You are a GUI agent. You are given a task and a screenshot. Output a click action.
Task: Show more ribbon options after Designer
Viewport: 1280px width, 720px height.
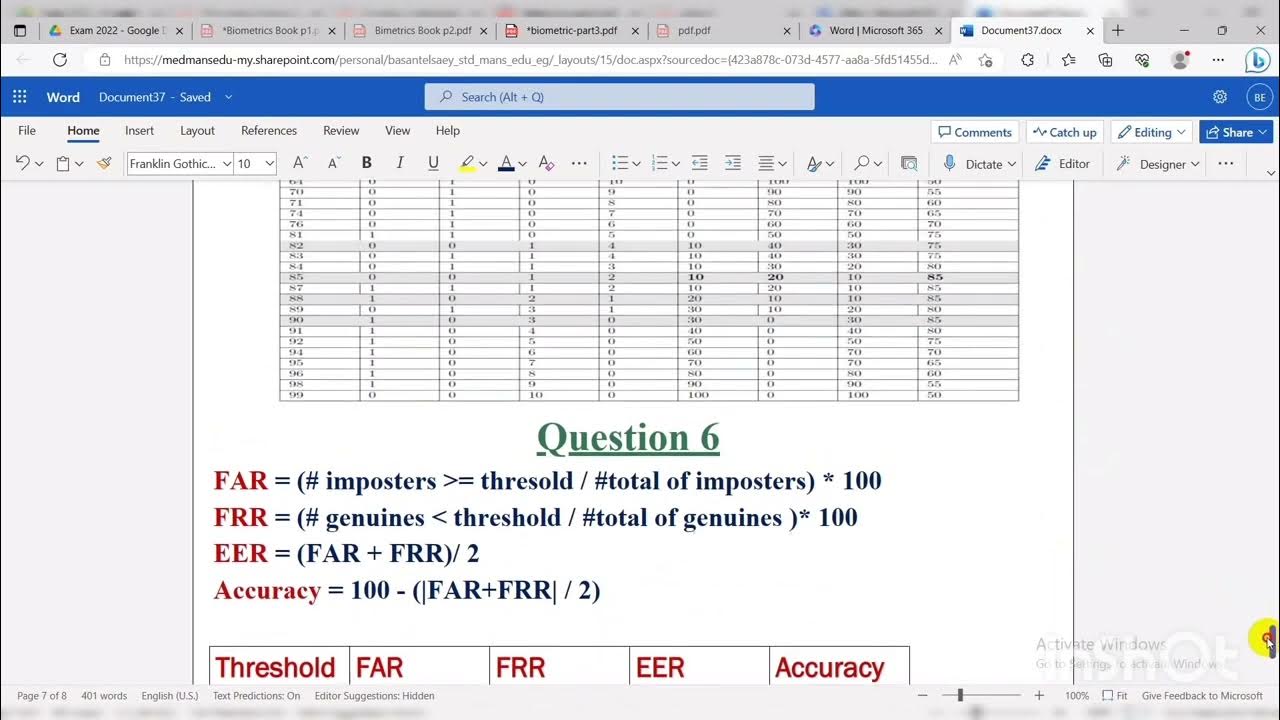point(1226,163)
